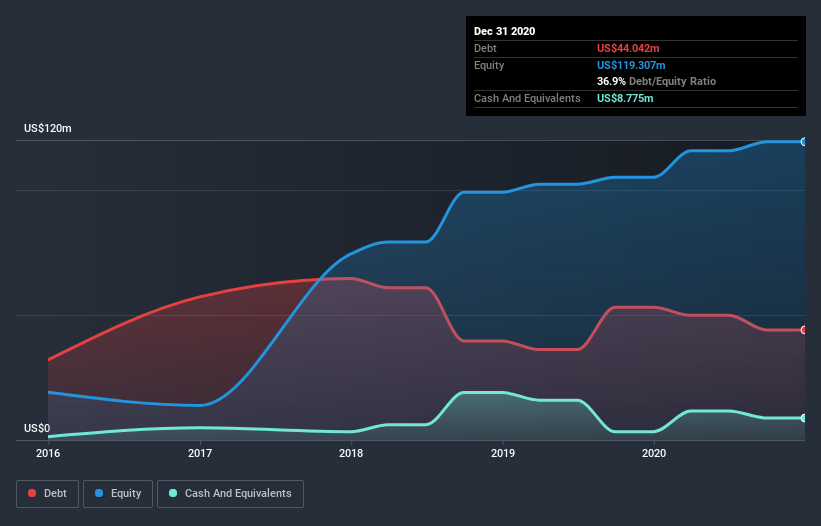
Task: Select the 2016 x-axis label
Action: tap(48, 453)
